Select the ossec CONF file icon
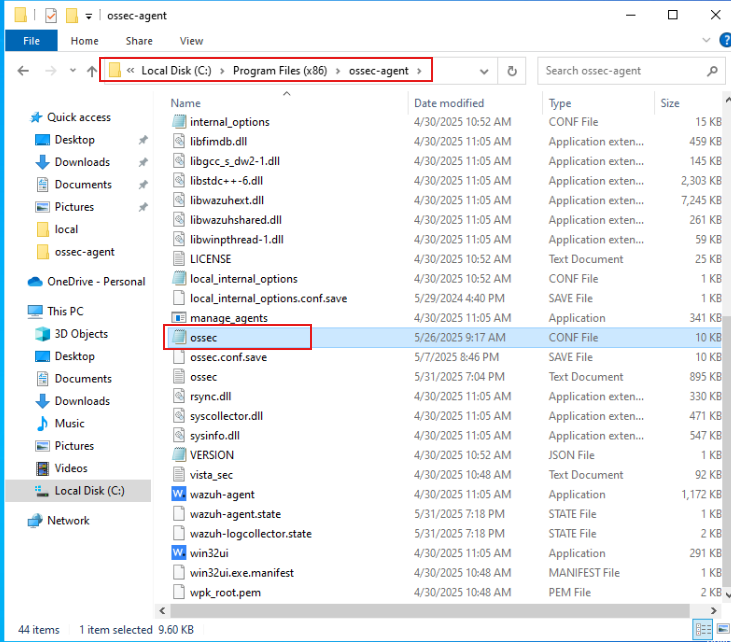 coord(179,337)
